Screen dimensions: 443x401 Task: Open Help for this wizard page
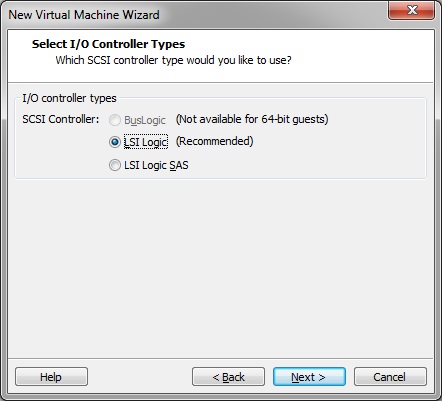click(51, 377)
